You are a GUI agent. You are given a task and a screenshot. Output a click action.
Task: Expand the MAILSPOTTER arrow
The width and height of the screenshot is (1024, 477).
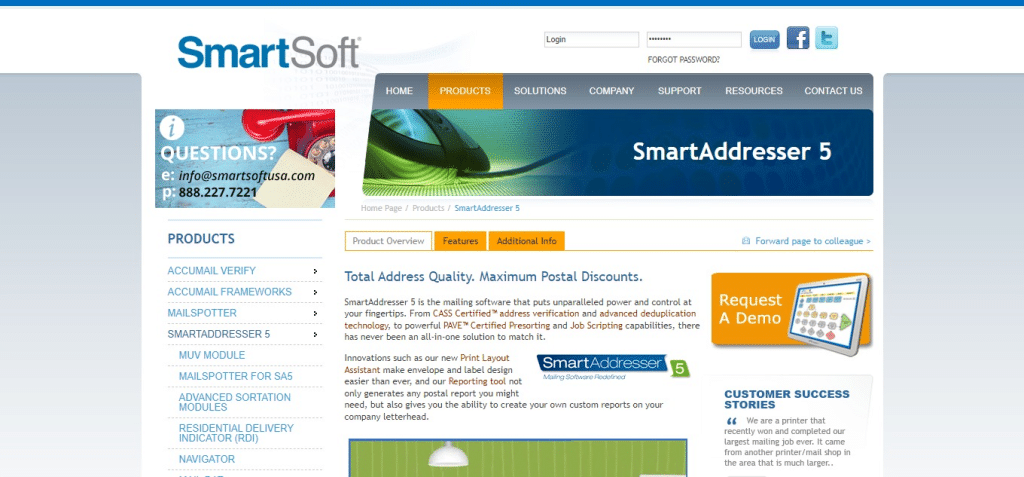315,314
